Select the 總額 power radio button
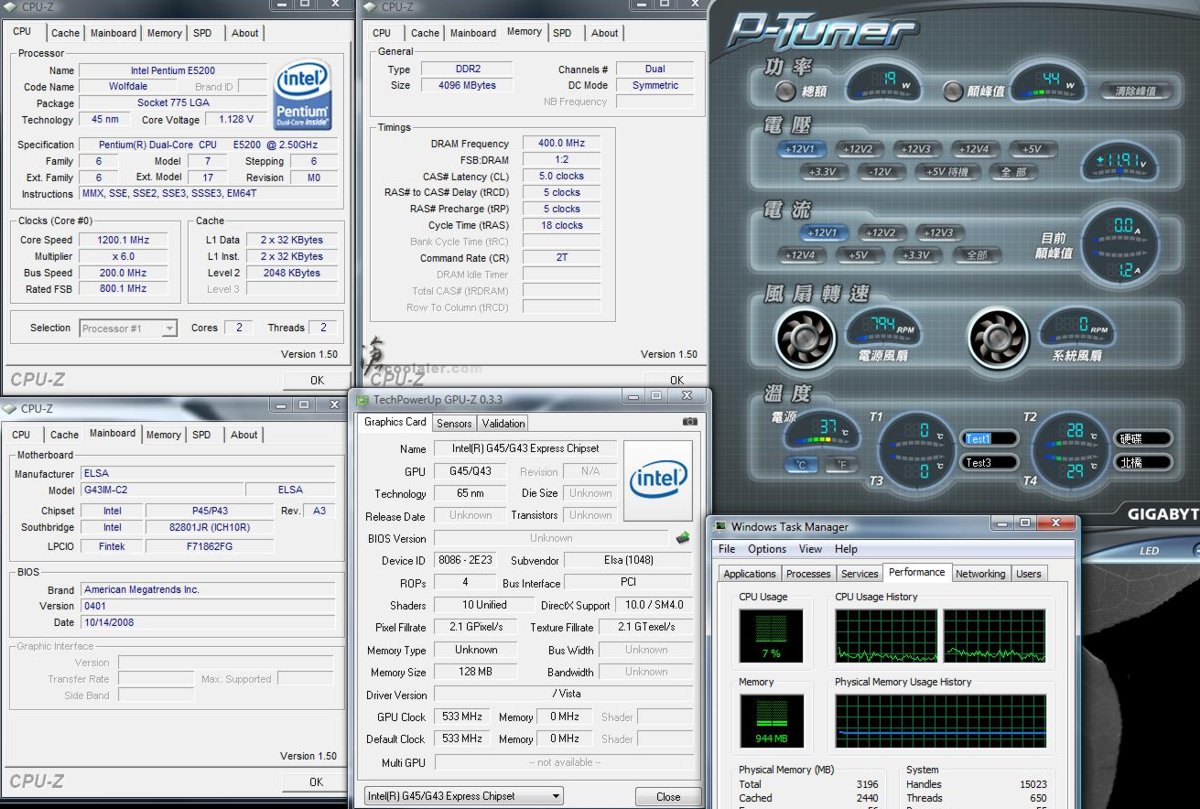 [785, 92]
